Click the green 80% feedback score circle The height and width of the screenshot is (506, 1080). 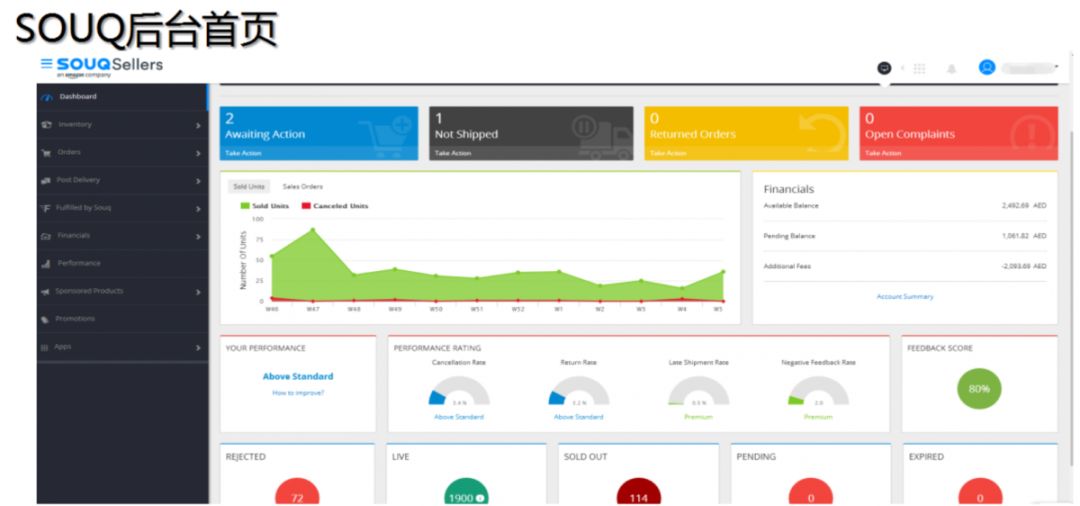pyautogui.click(x=979, y=389)
